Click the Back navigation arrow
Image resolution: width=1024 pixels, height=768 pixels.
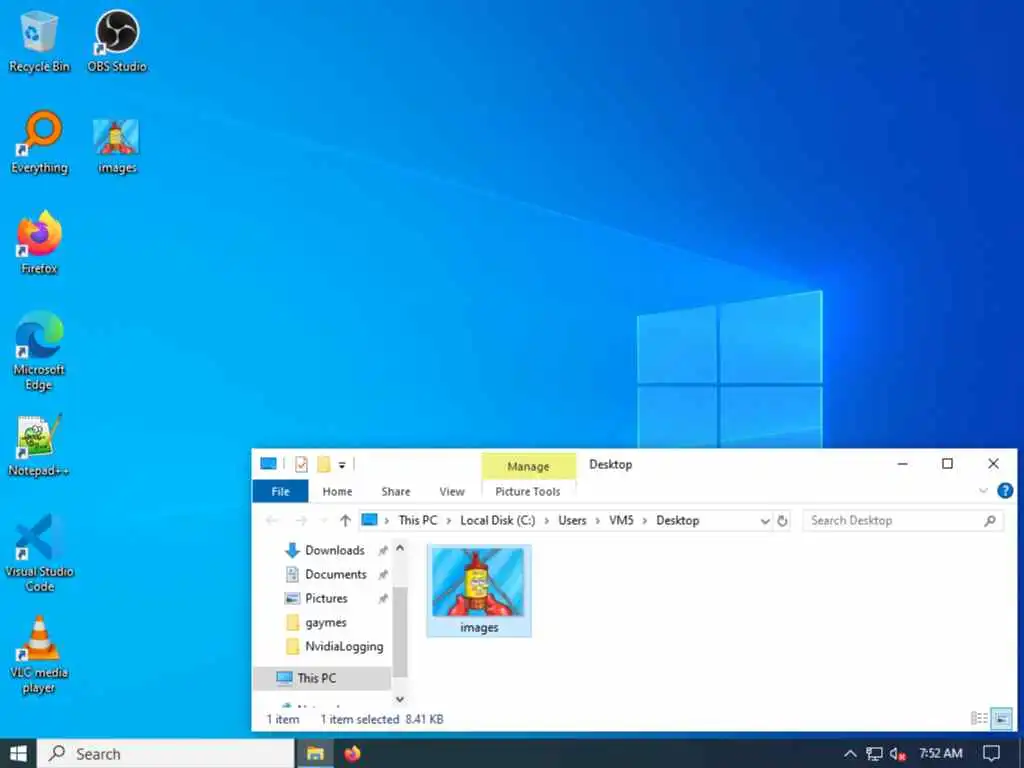tap(272, 520)
